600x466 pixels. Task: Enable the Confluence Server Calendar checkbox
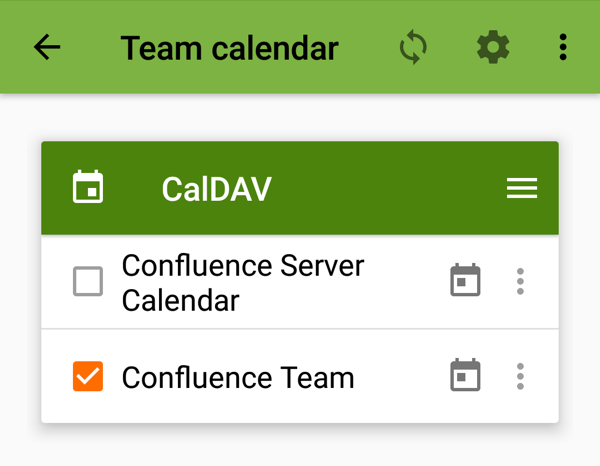click(88, 282)
